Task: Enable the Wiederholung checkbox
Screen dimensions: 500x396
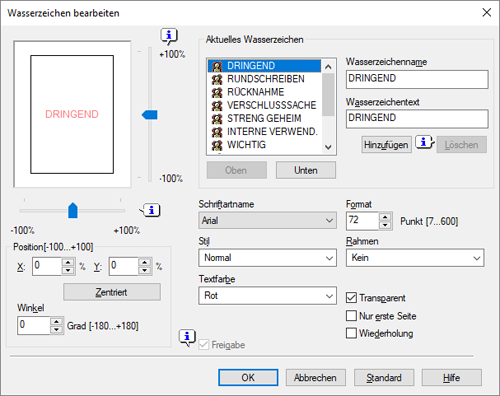Action: click(x=351, y=333)
